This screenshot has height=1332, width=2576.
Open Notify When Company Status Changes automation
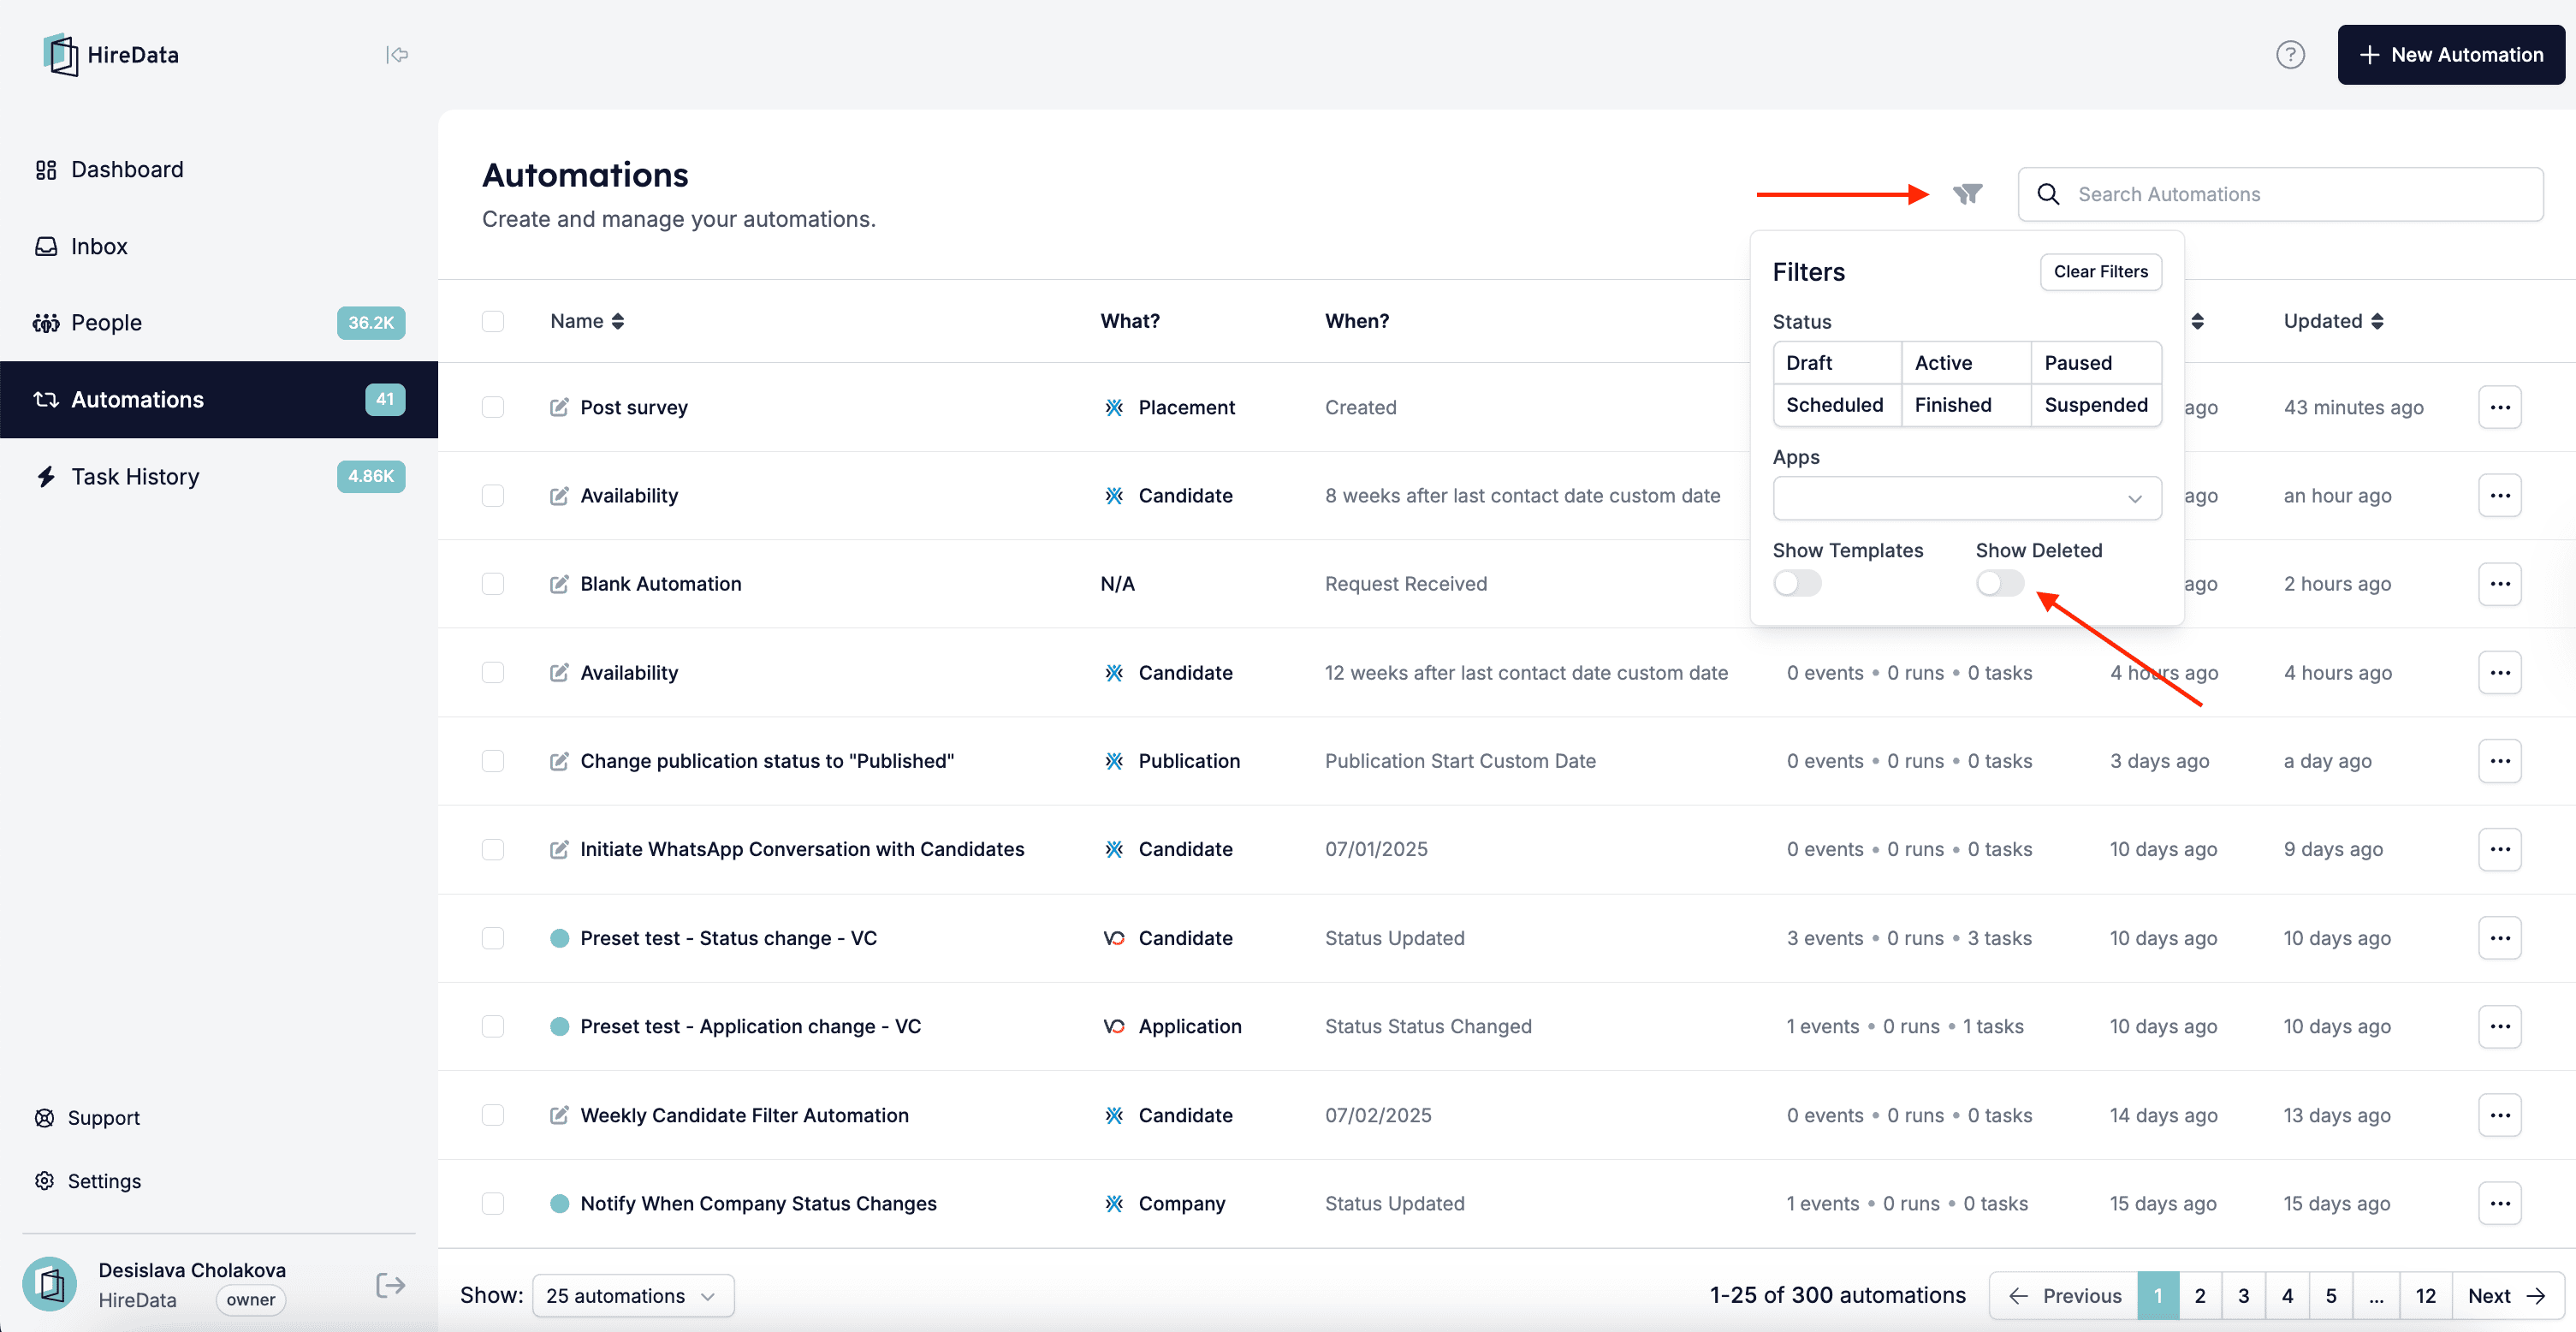point(758,1203)
